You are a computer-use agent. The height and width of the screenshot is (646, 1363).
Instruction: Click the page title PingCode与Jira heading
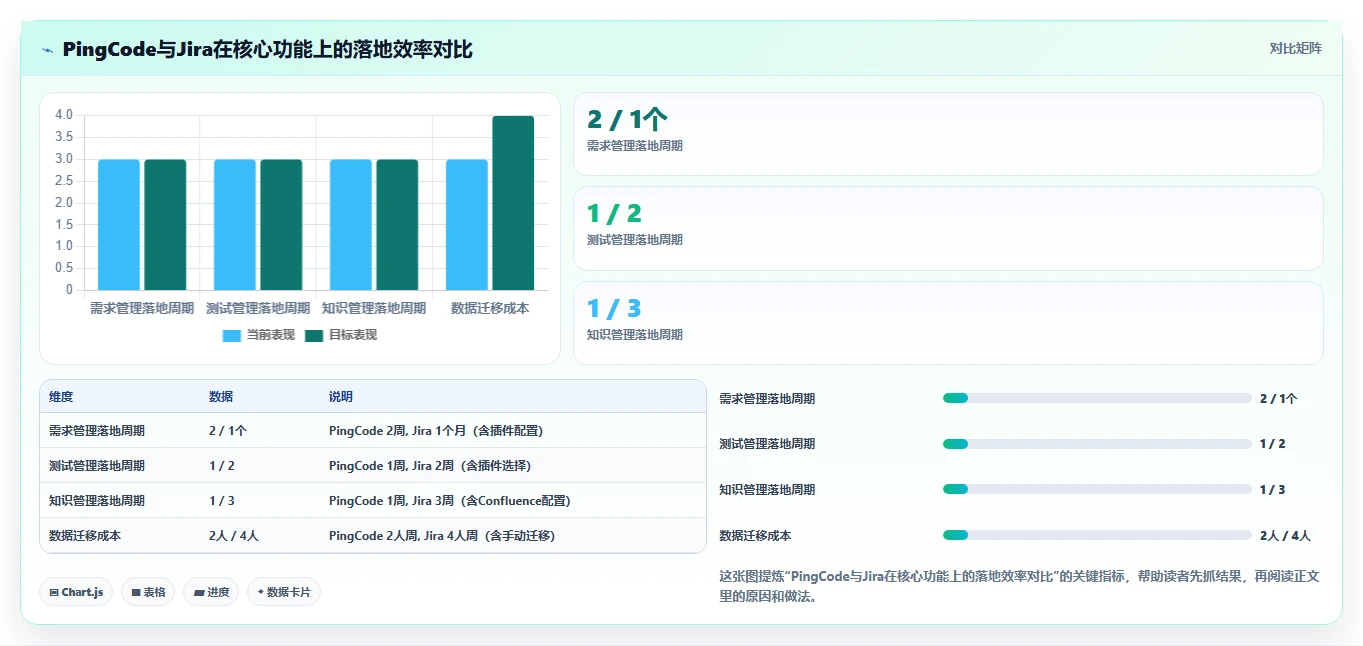tap(267, 50)
